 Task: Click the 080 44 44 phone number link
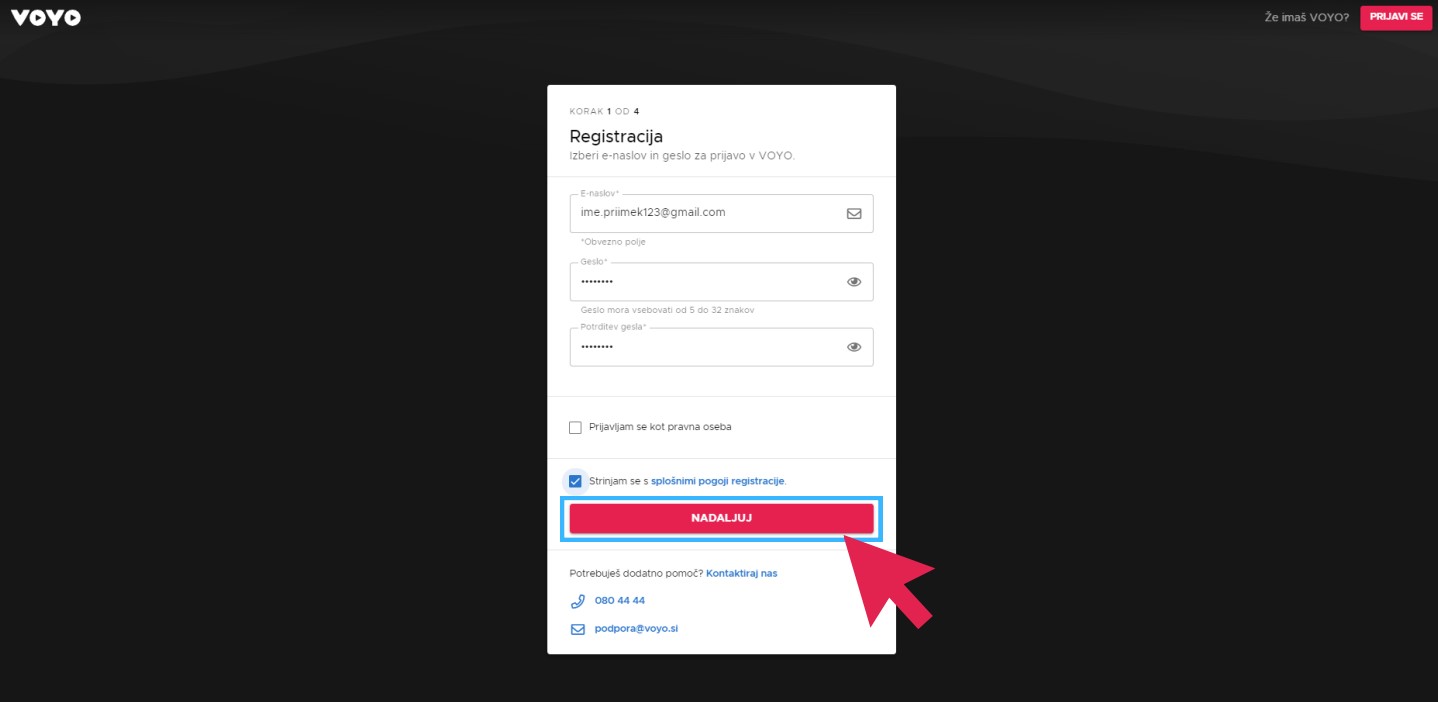point(619,601)
